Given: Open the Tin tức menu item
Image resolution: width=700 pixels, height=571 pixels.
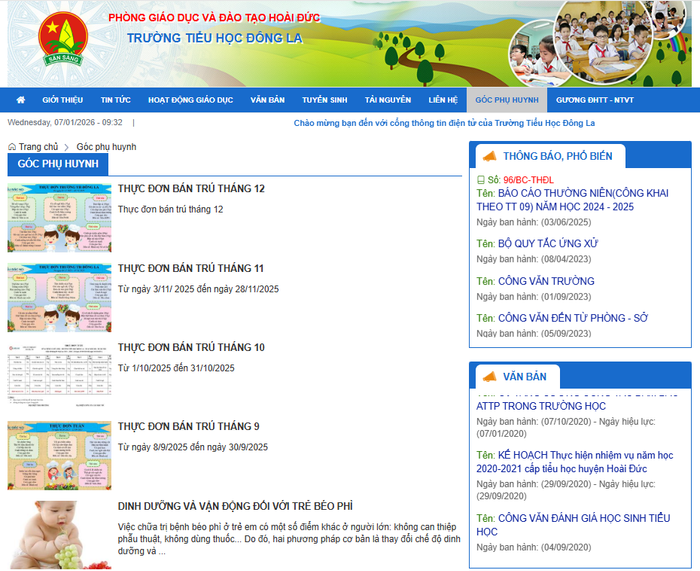Looking at the screenshot, I should click(115, 100).
